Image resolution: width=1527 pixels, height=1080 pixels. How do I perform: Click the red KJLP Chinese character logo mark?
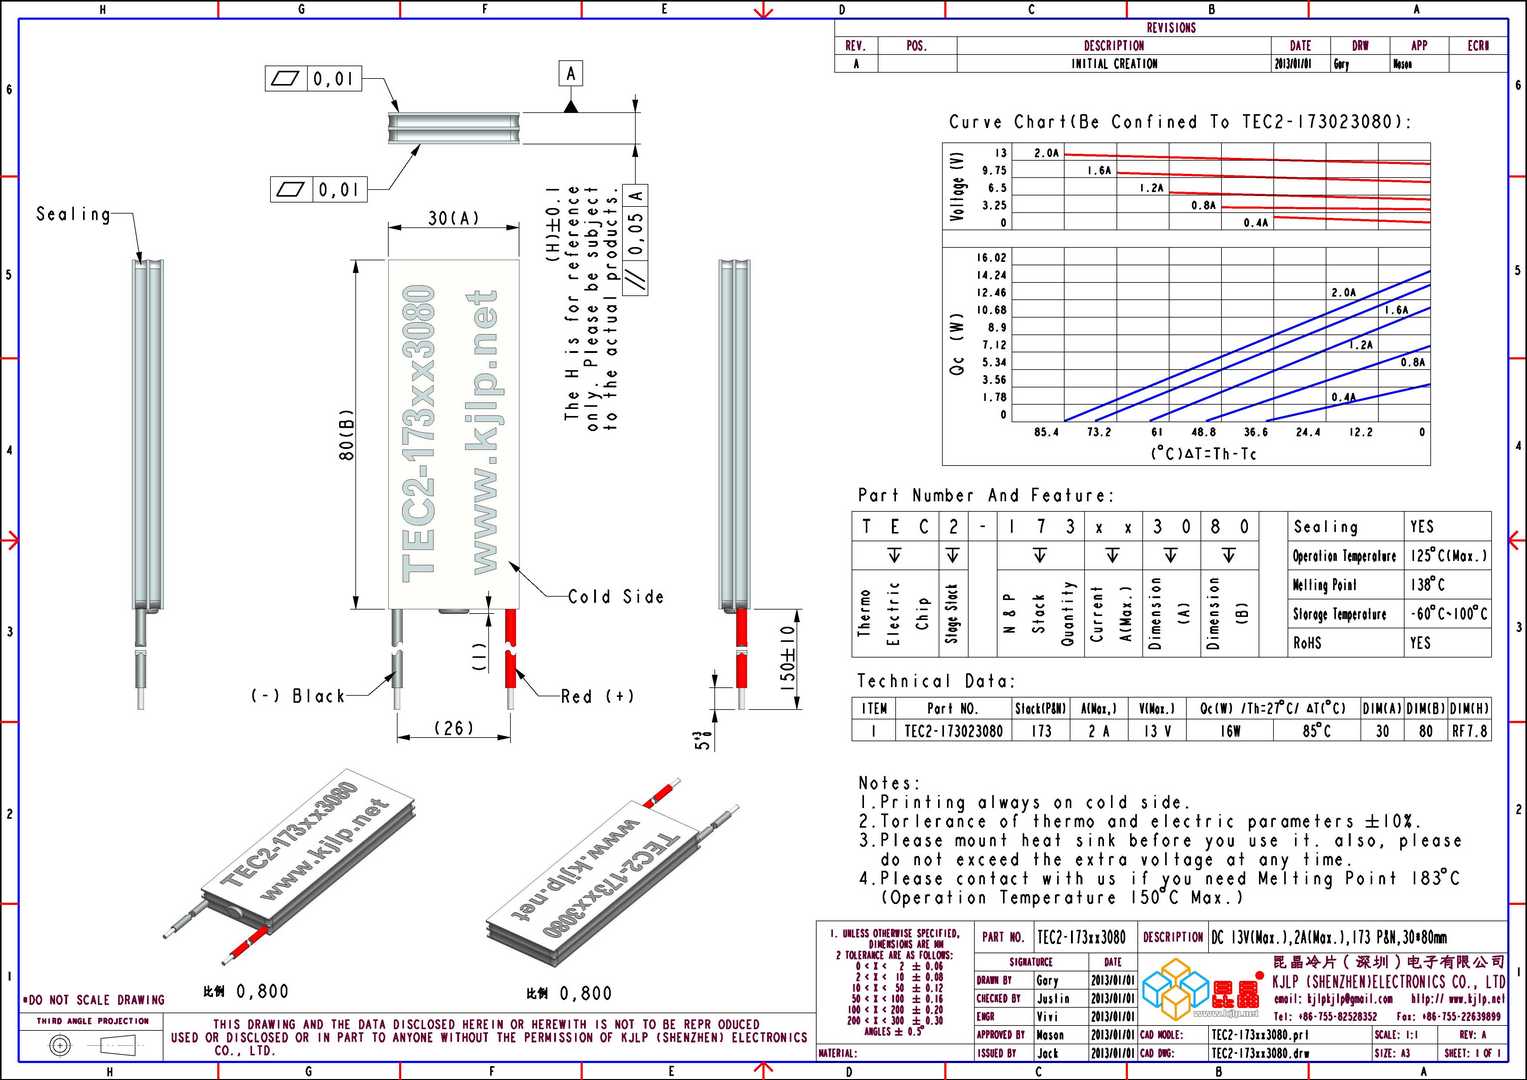click(x=1236, y=991)
